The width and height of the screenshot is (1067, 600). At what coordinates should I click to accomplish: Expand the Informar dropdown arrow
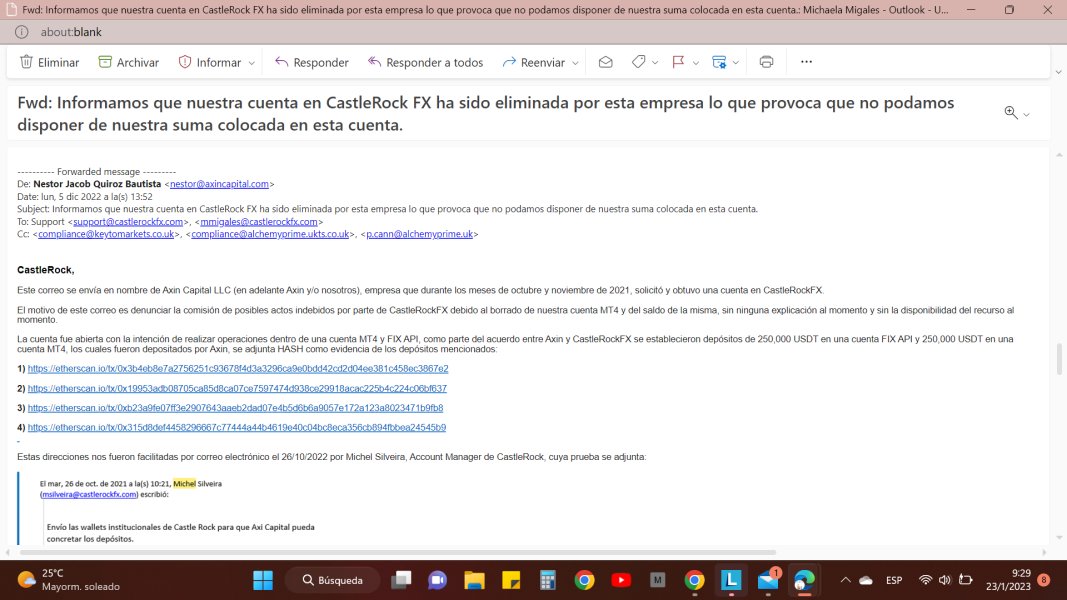(252, 63)
